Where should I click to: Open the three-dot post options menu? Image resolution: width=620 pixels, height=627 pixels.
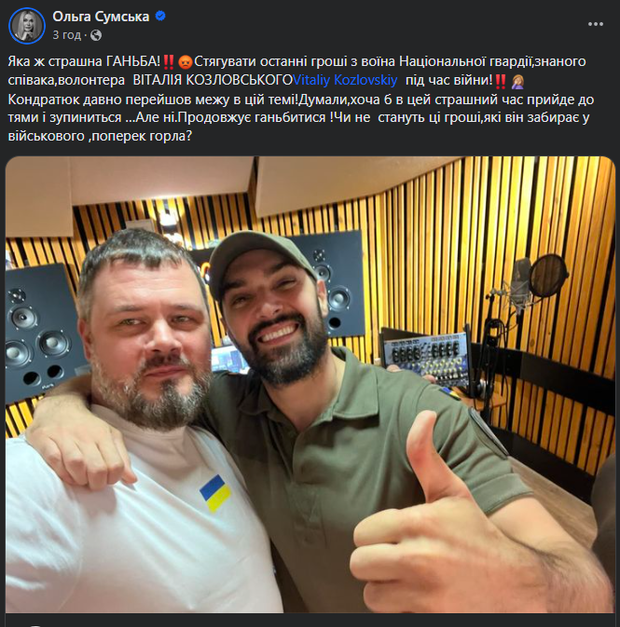pos(595,24)
